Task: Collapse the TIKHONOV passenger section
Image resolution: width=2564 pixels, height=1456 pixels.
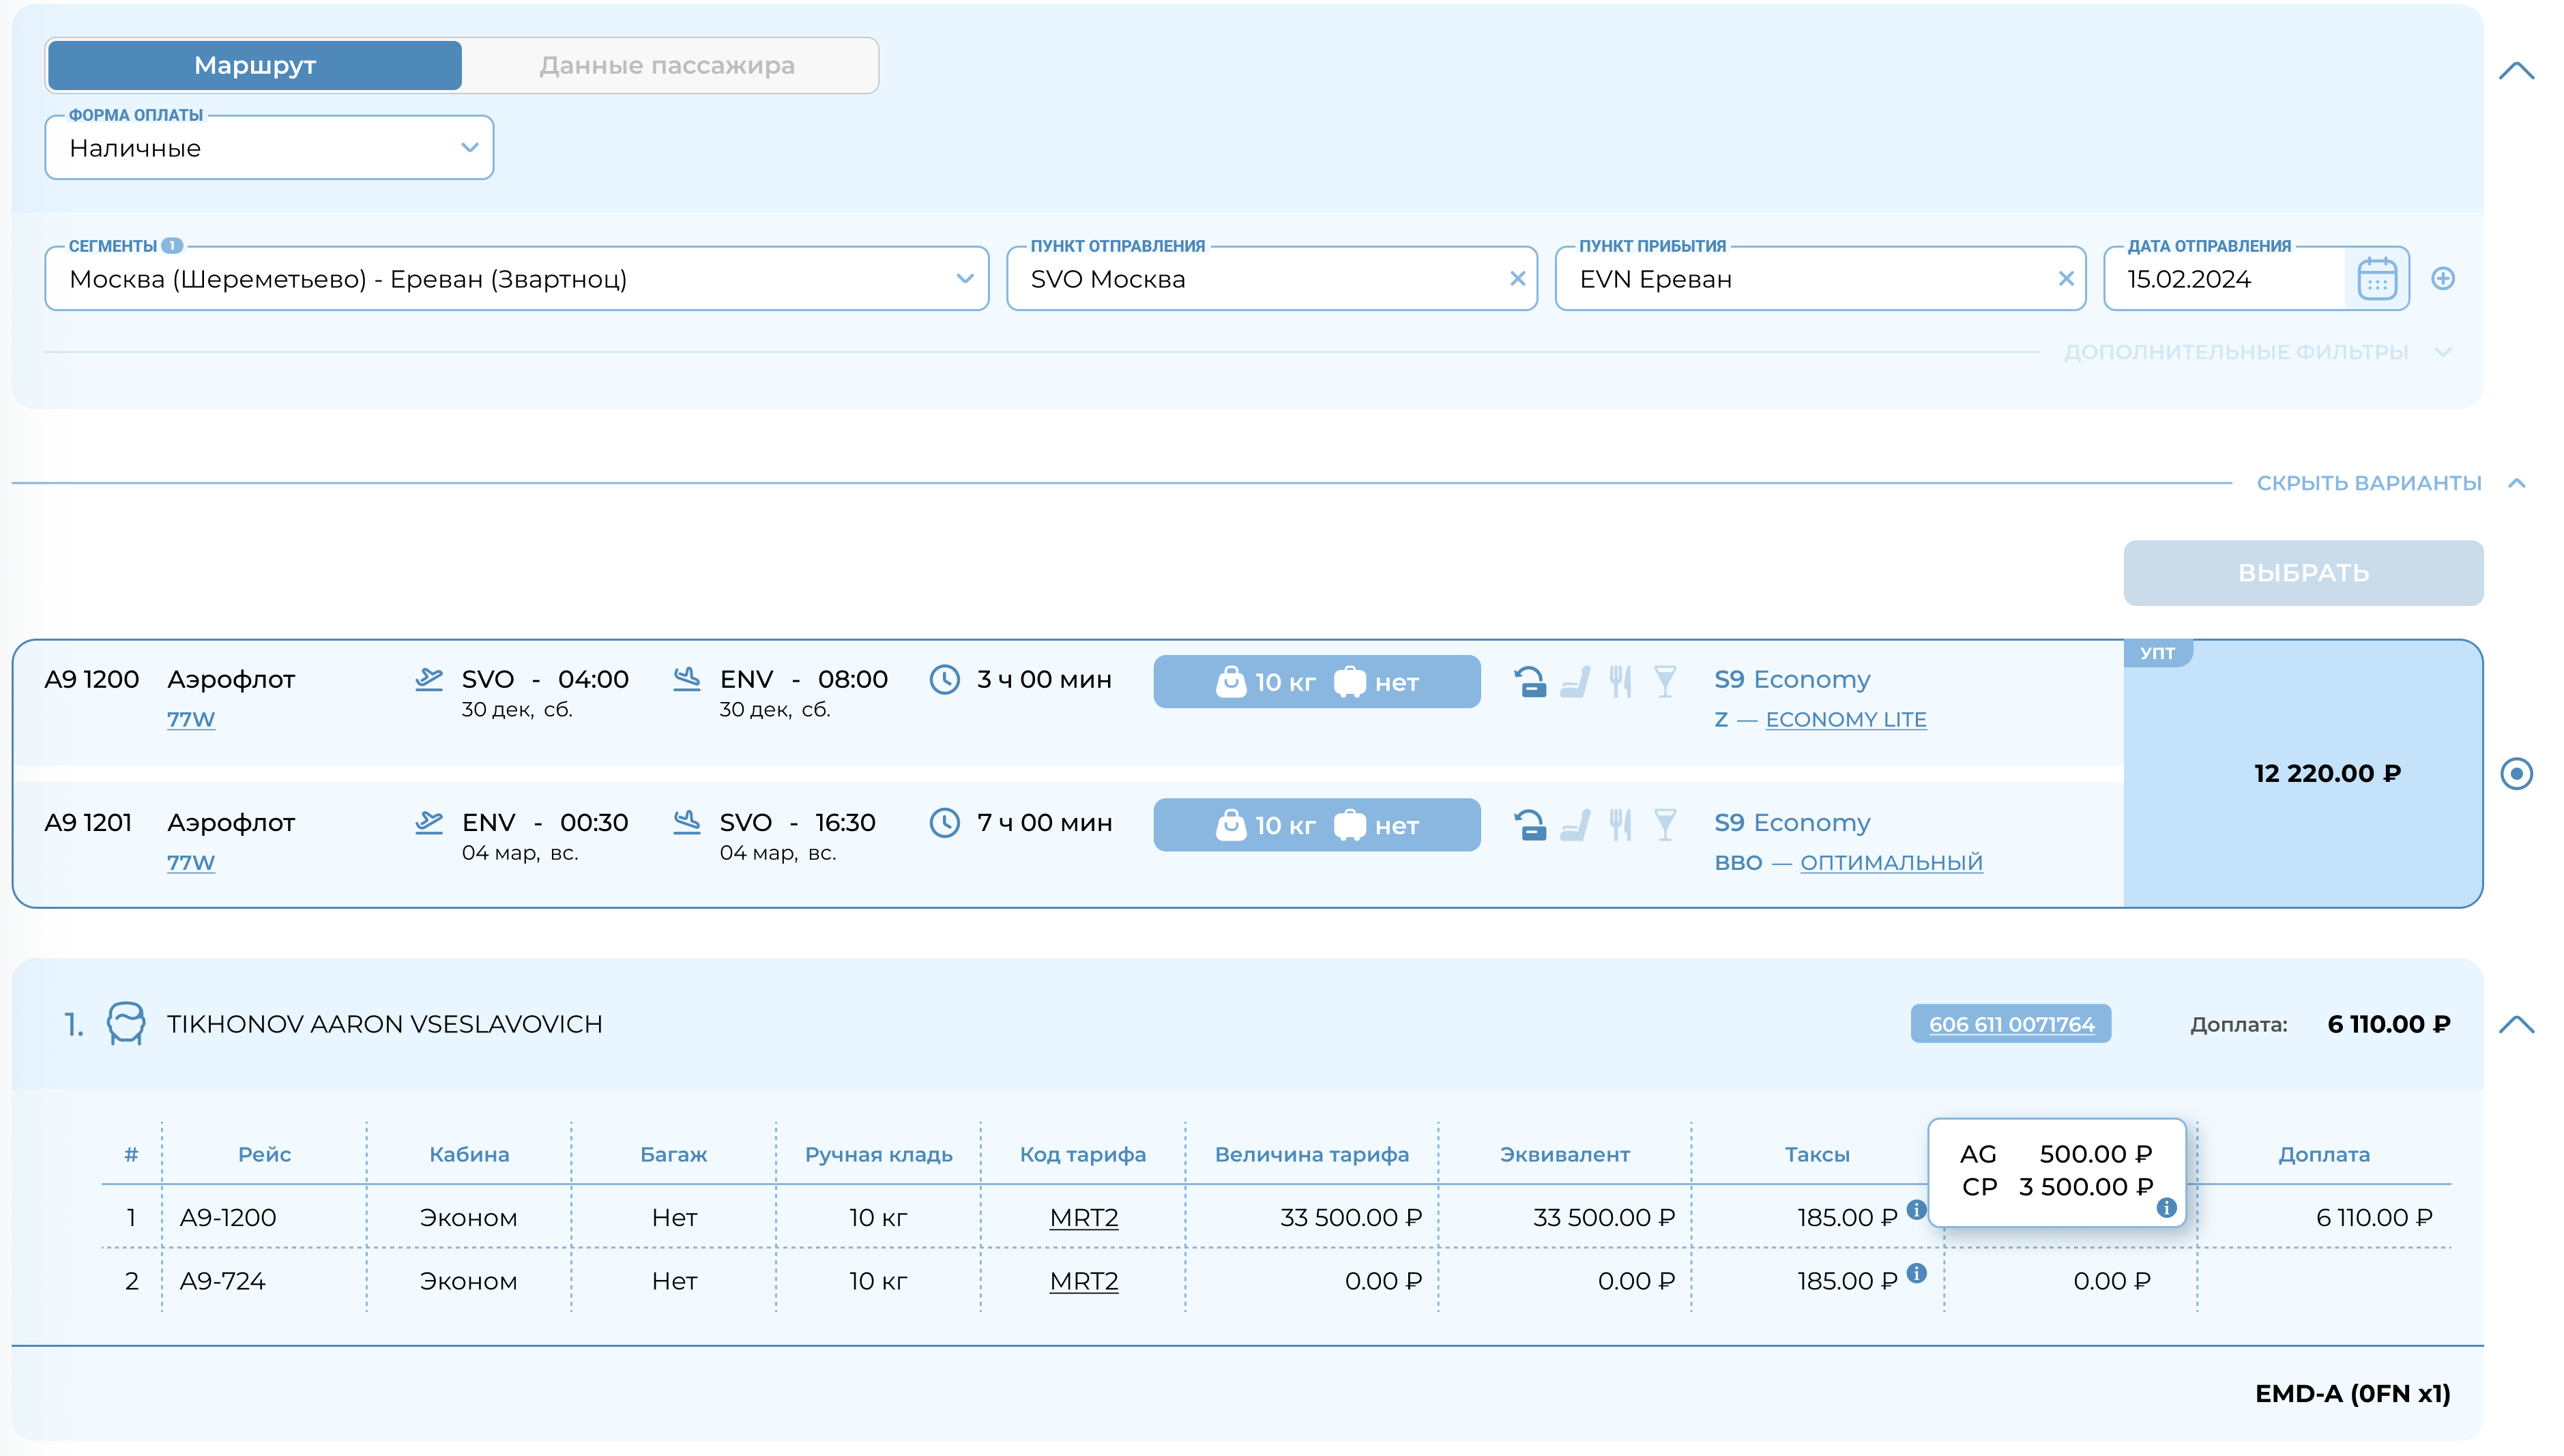Action: (x=2516, y=1024)
